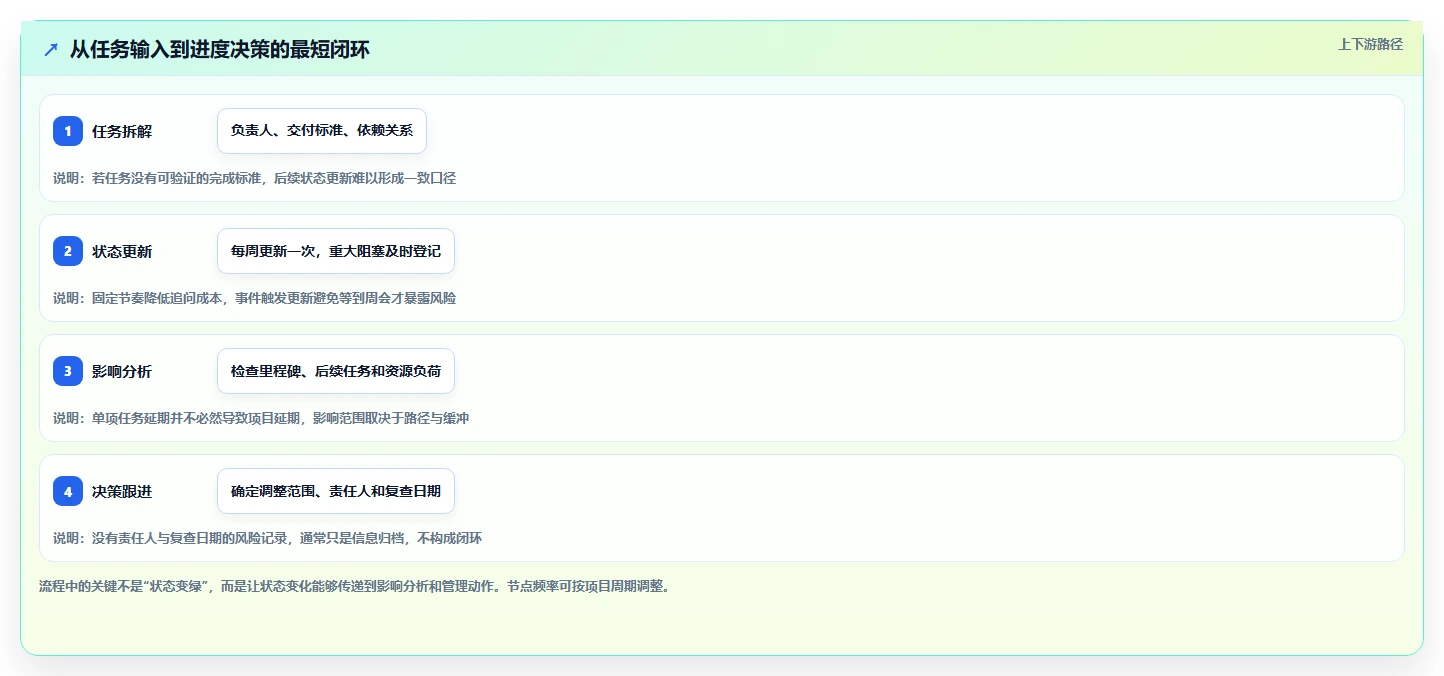Click the 确定调整范围、责任人和复查日期 chip
This screenshot has width=1444, height=676.
click(336, 491)
